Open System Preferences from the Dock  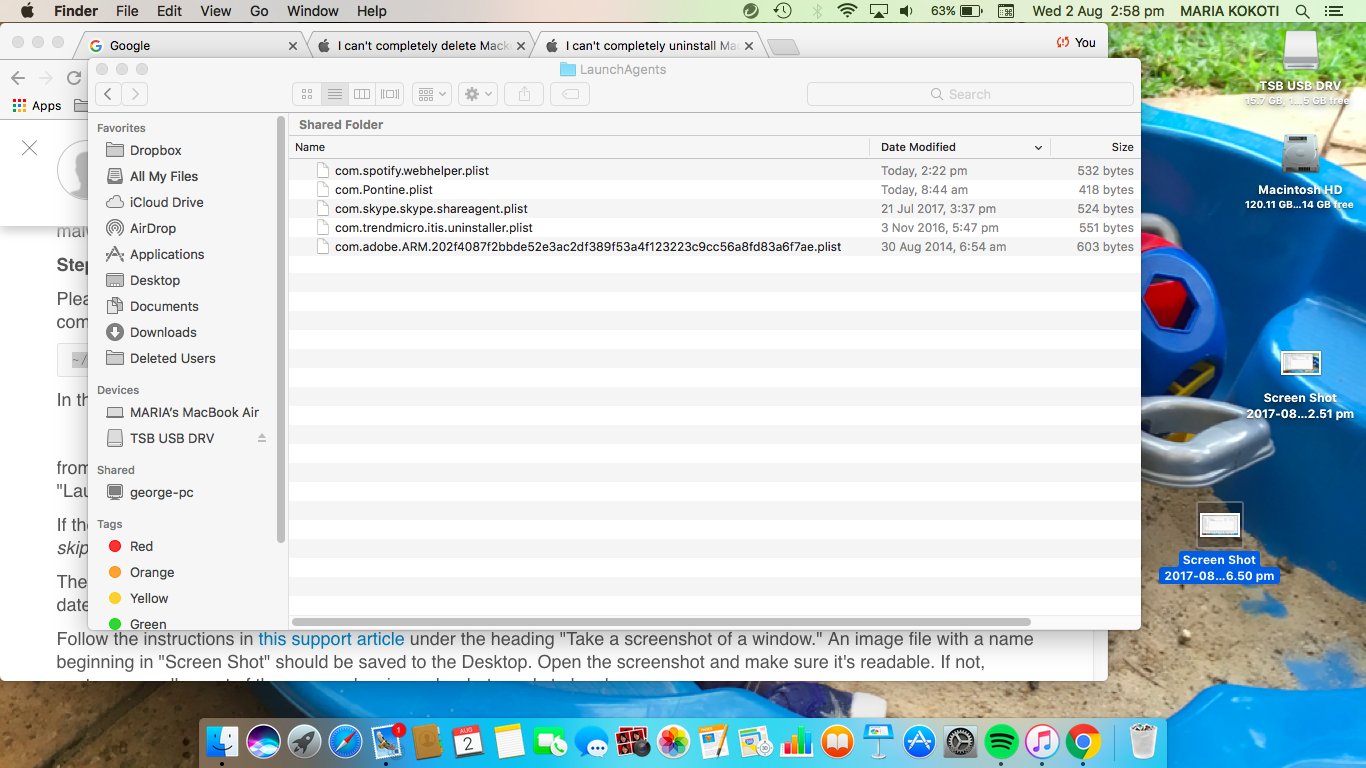click(x=960, y=741)
